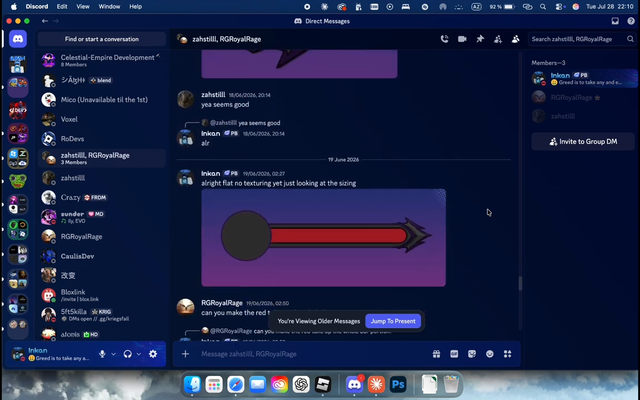Screen dimensions: 640x400
Task: Open ChatGPT in the Dock
Action: click(x=301, y=384)
